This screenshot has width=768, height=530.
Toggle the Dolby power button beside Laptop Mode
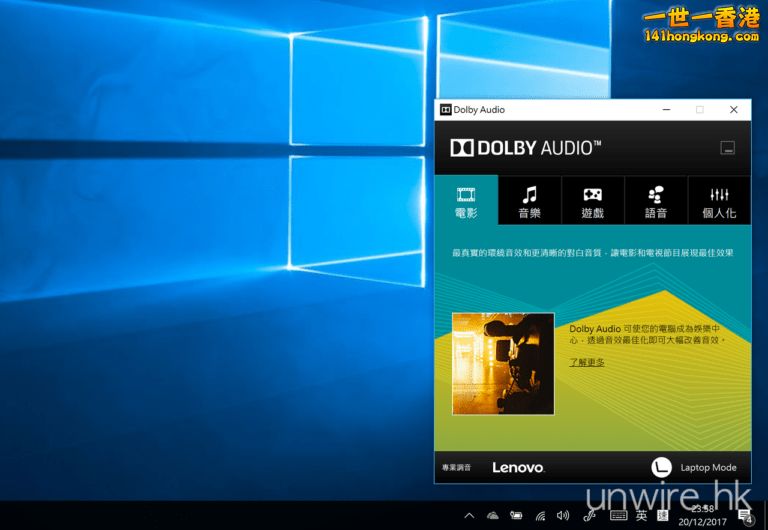[x=661, y=467]
